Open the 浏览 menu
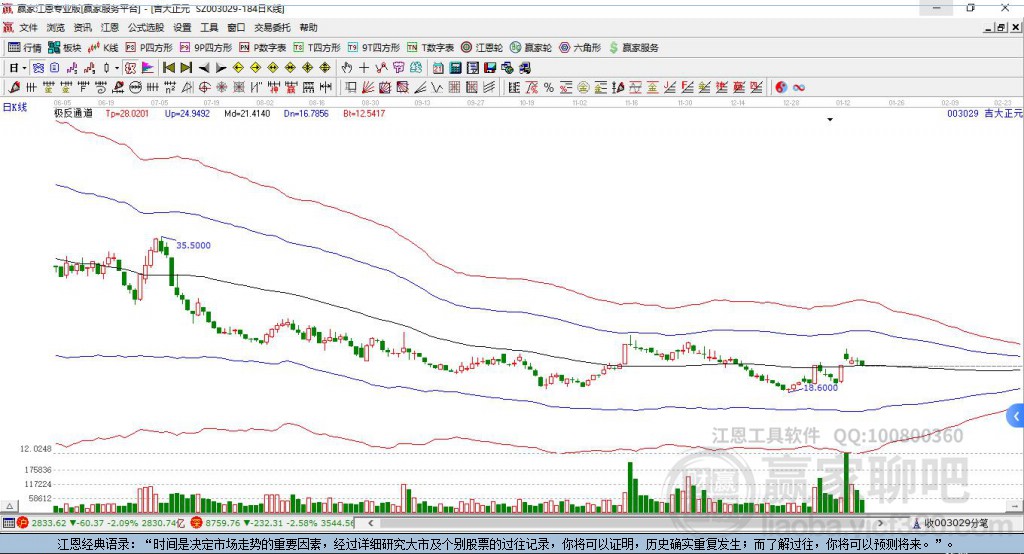1024x554 pixels. click(x=56, y=27)
